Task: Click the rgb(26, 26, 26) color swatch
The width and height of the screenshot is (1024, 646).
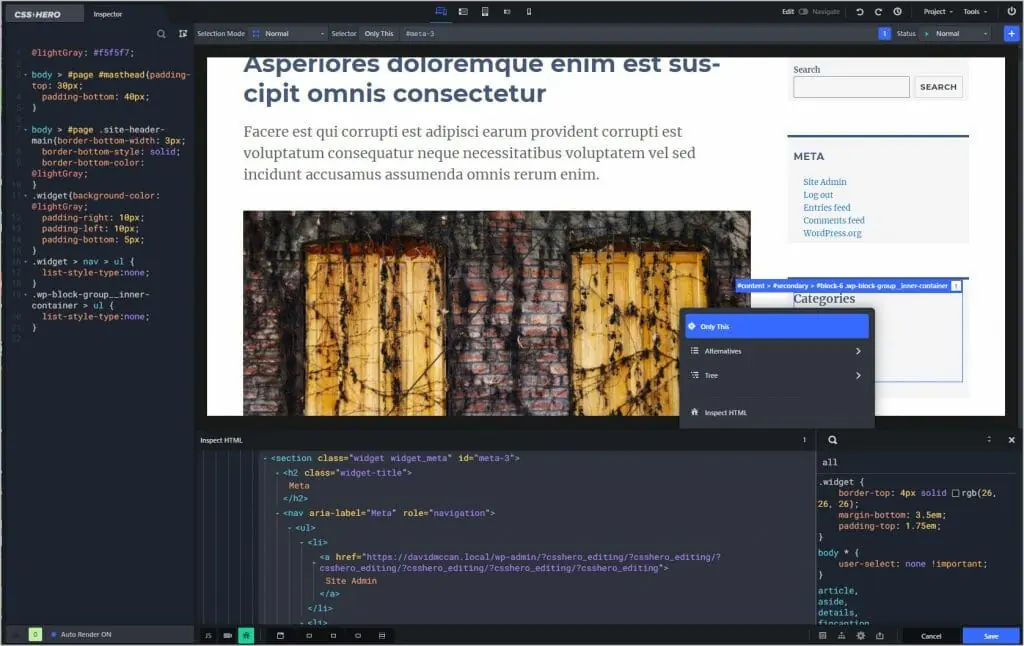Action: pyautogui.click(x=956, y=493)
